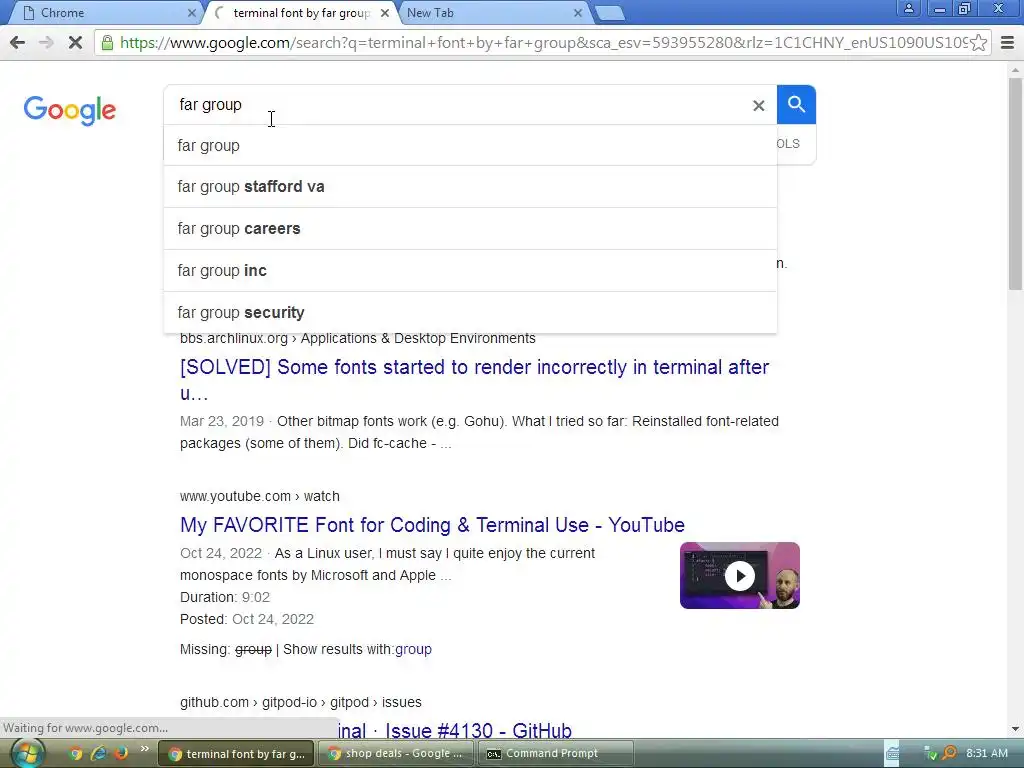Open Command Prompt from the taskbar
Viewport: 1024px width, 768px height.
(556, 754)
